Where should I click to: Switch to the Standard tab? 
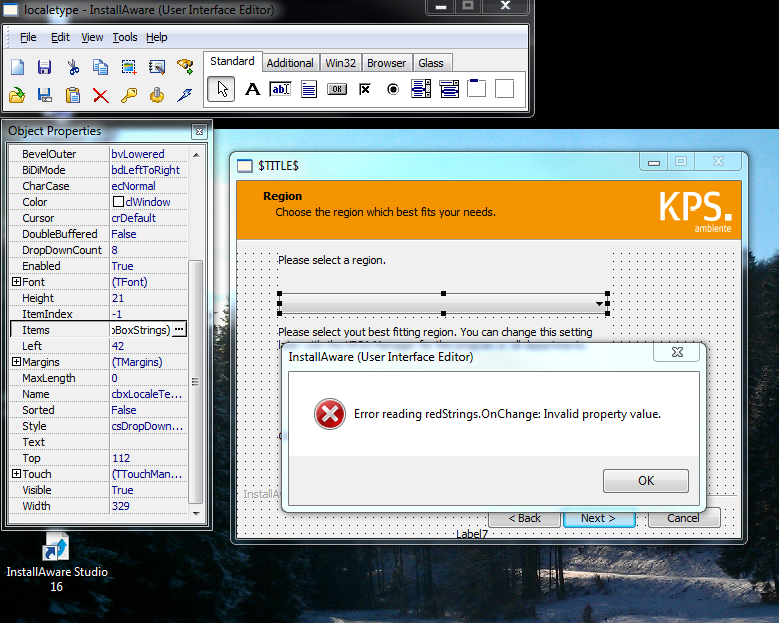point(232,61)
